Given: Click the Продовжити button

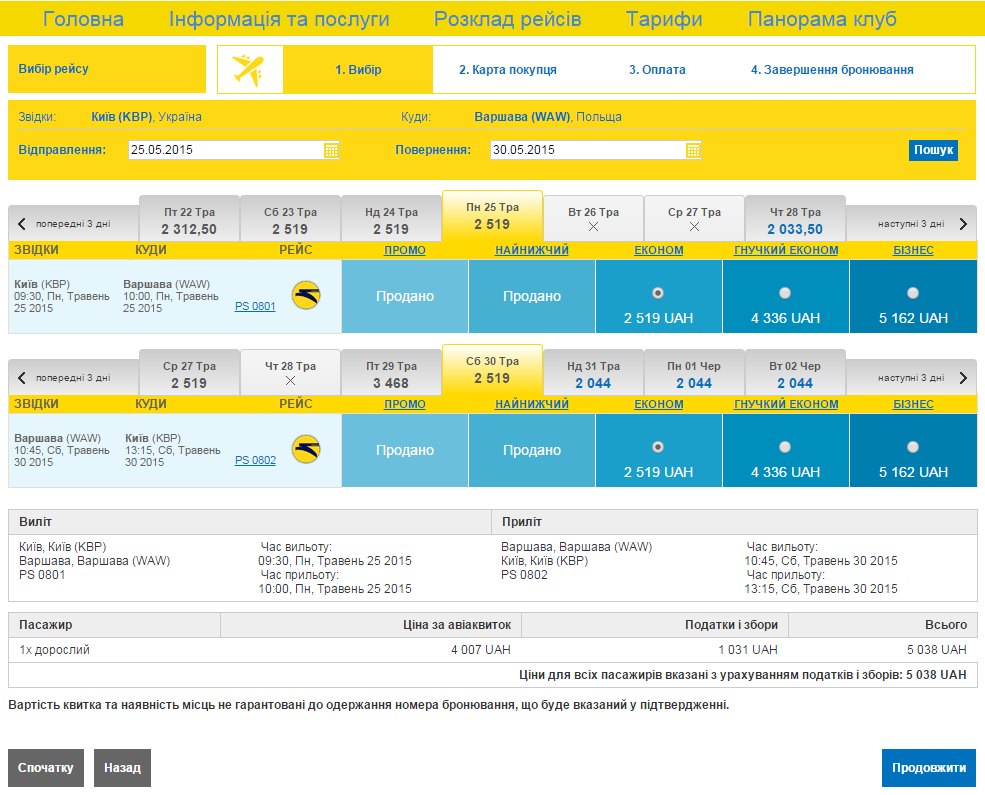Looking at the screenshot, I should (x=928, y=767).
